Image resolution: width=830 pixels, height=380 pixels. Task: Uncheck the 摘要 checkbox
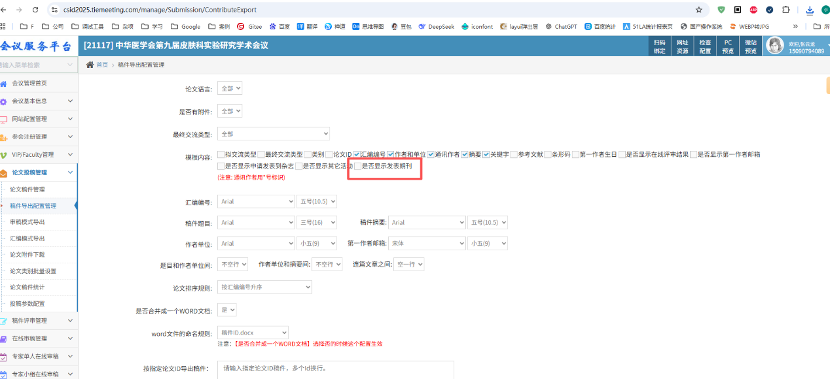464,155
